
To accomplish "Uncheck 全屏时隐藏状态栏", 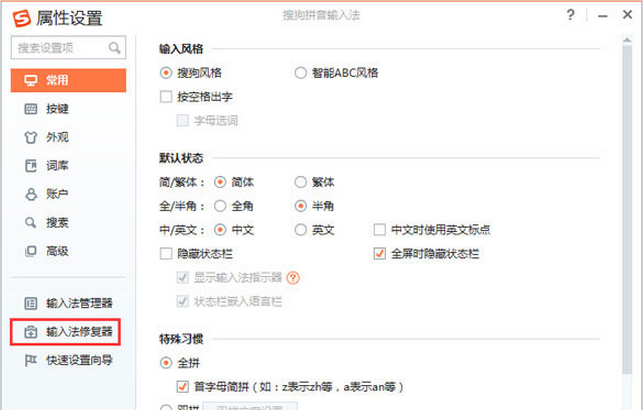I will coord(379,254).
